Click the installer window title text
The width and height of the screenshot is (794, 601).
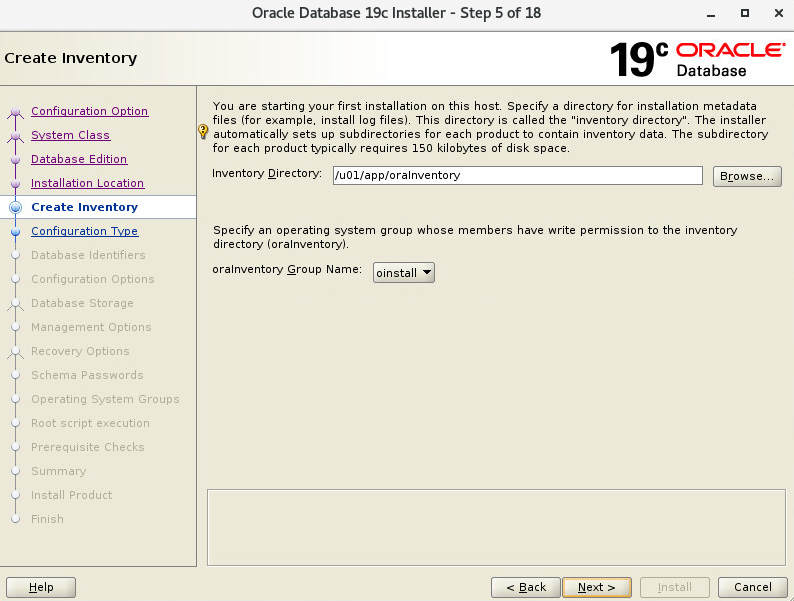point(396,13)
